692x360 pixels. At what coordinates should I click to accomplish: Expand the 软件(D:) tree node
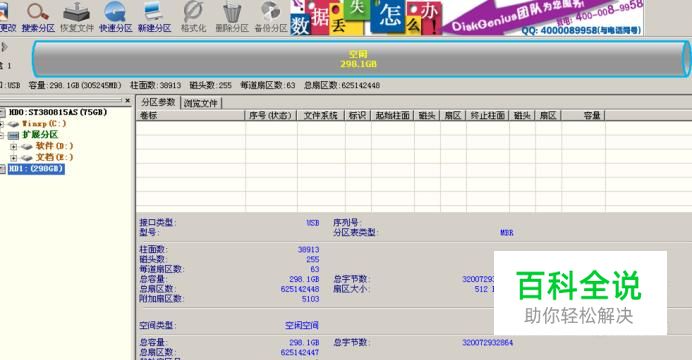[x=14, y=146]
